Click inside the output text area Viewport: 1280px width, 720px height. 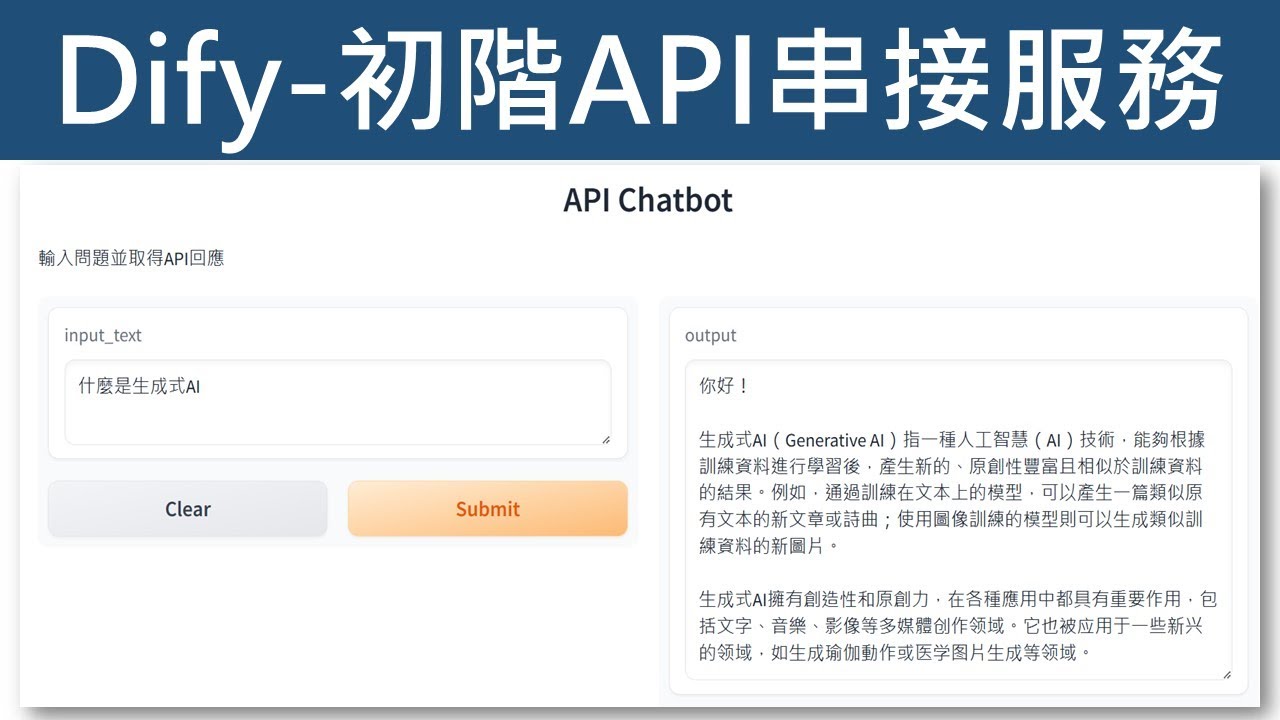[x=958, y=520]
